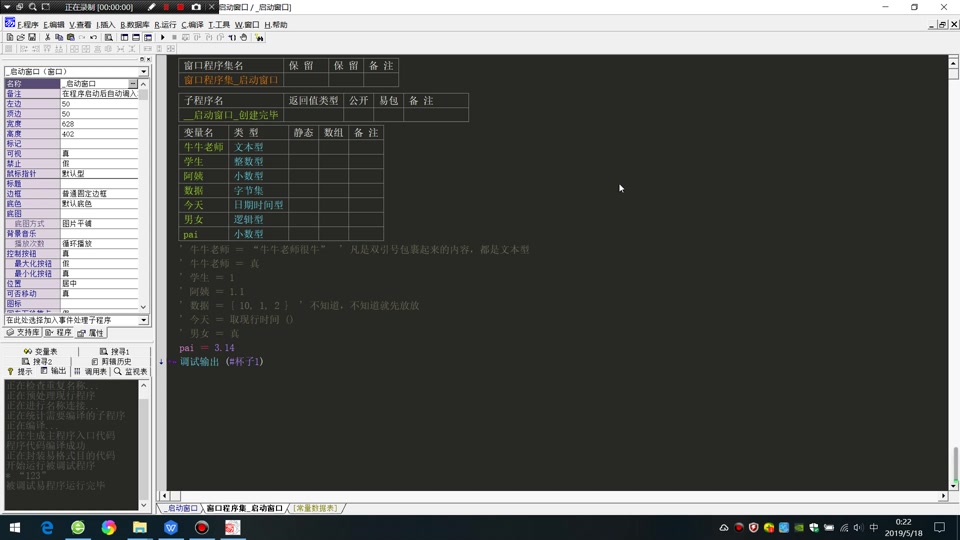Switch to the [常量数据表] document tab
This screenshot has width=960, height=540.
tap(315, 508)
